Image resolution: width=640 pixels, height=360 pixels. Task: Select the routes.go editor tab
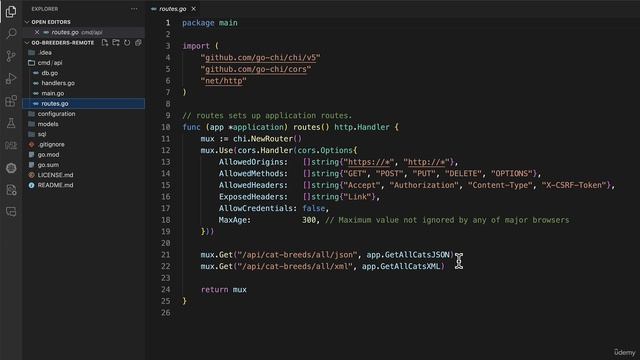point(173,9)
